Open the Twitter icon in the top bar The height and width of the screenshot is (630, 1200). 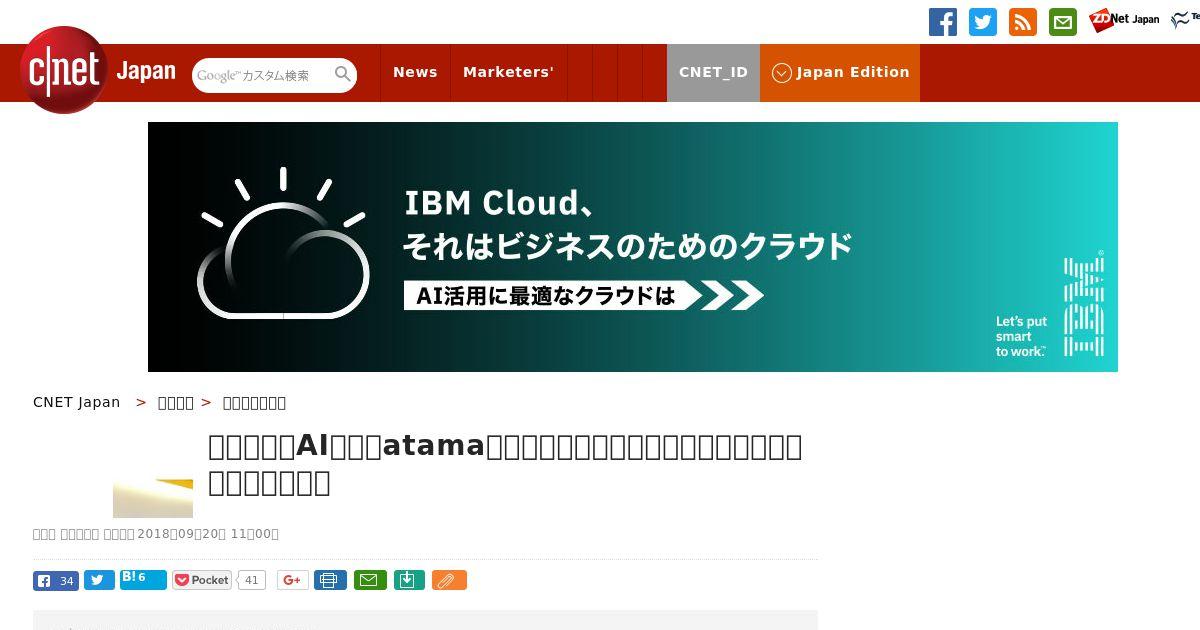pos(983,22)
